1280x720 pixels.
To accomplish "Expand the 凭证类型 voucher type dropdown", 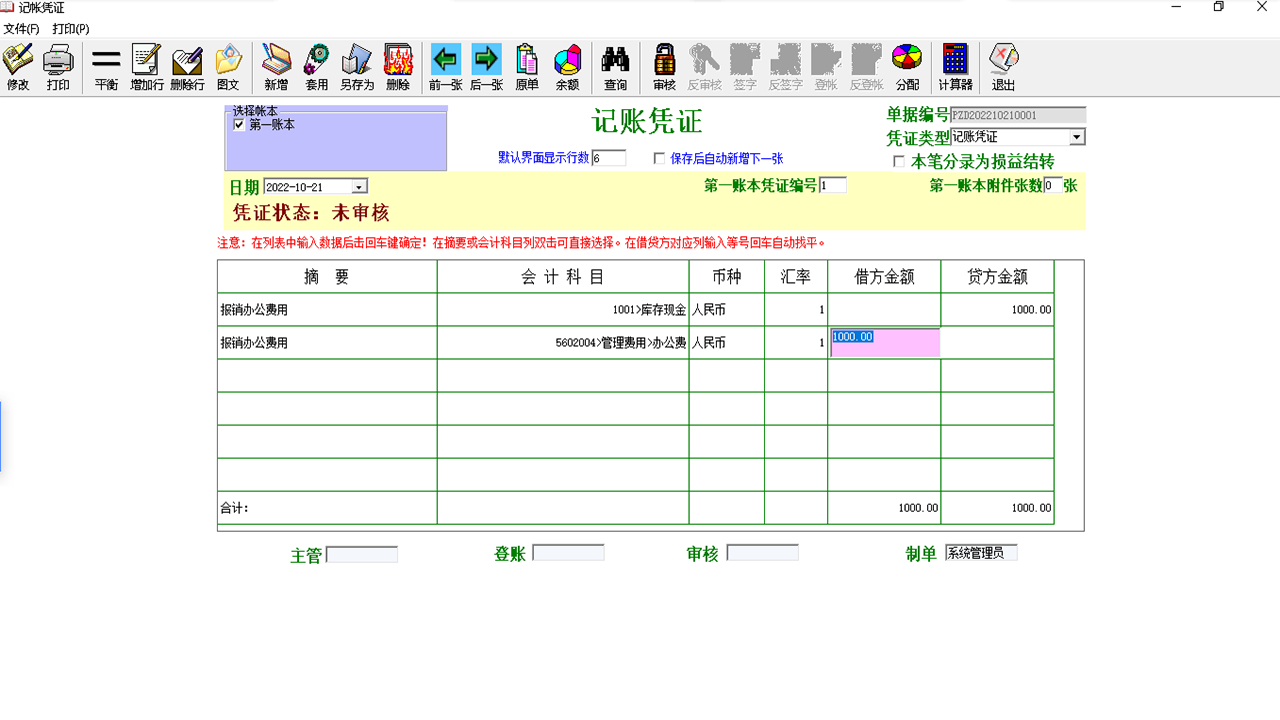I will tap(1077, 136).
